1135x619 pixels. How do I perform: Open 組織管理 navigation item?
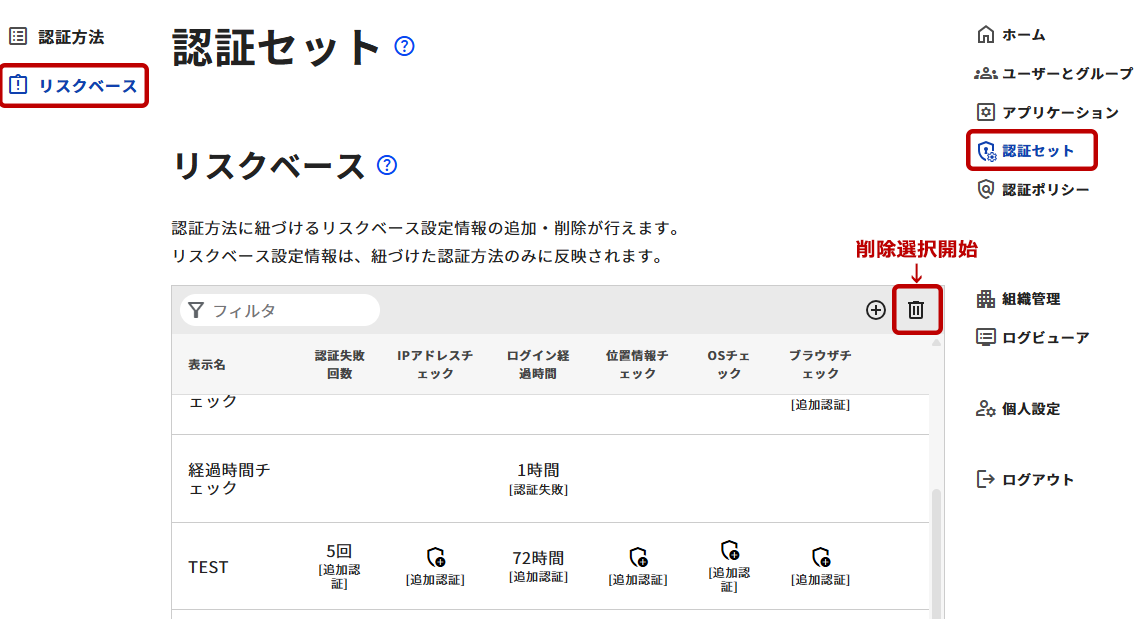(x=1030, y=299)
